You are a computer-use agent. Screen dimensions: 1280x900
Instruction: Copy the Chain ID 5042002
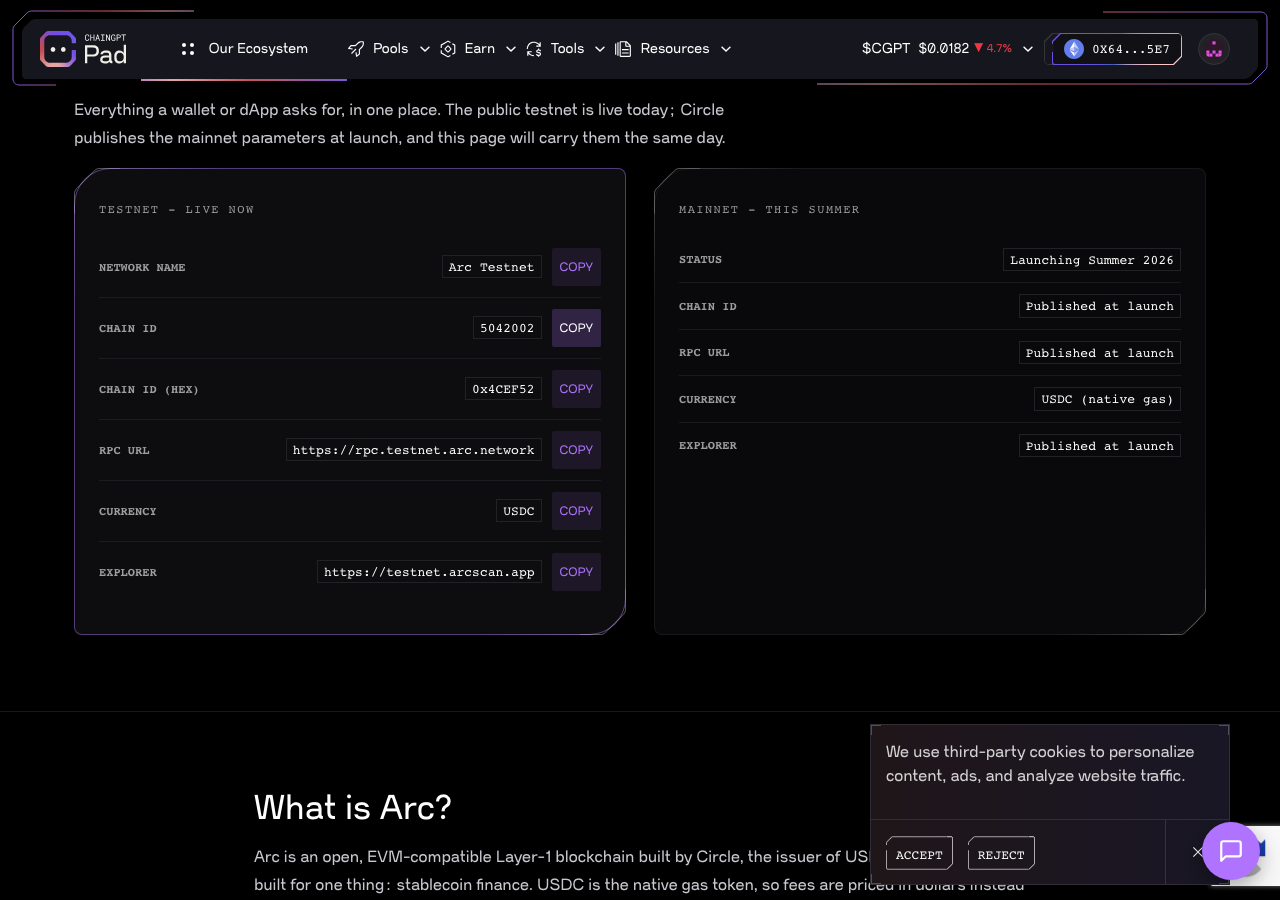tap(576, 328)
